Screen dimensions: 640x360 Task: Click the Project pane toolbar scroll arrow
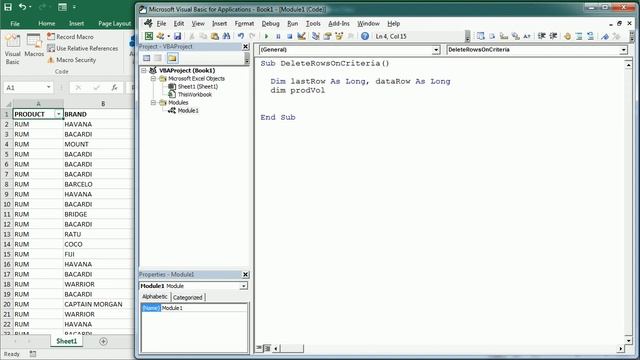pos(247,58)
